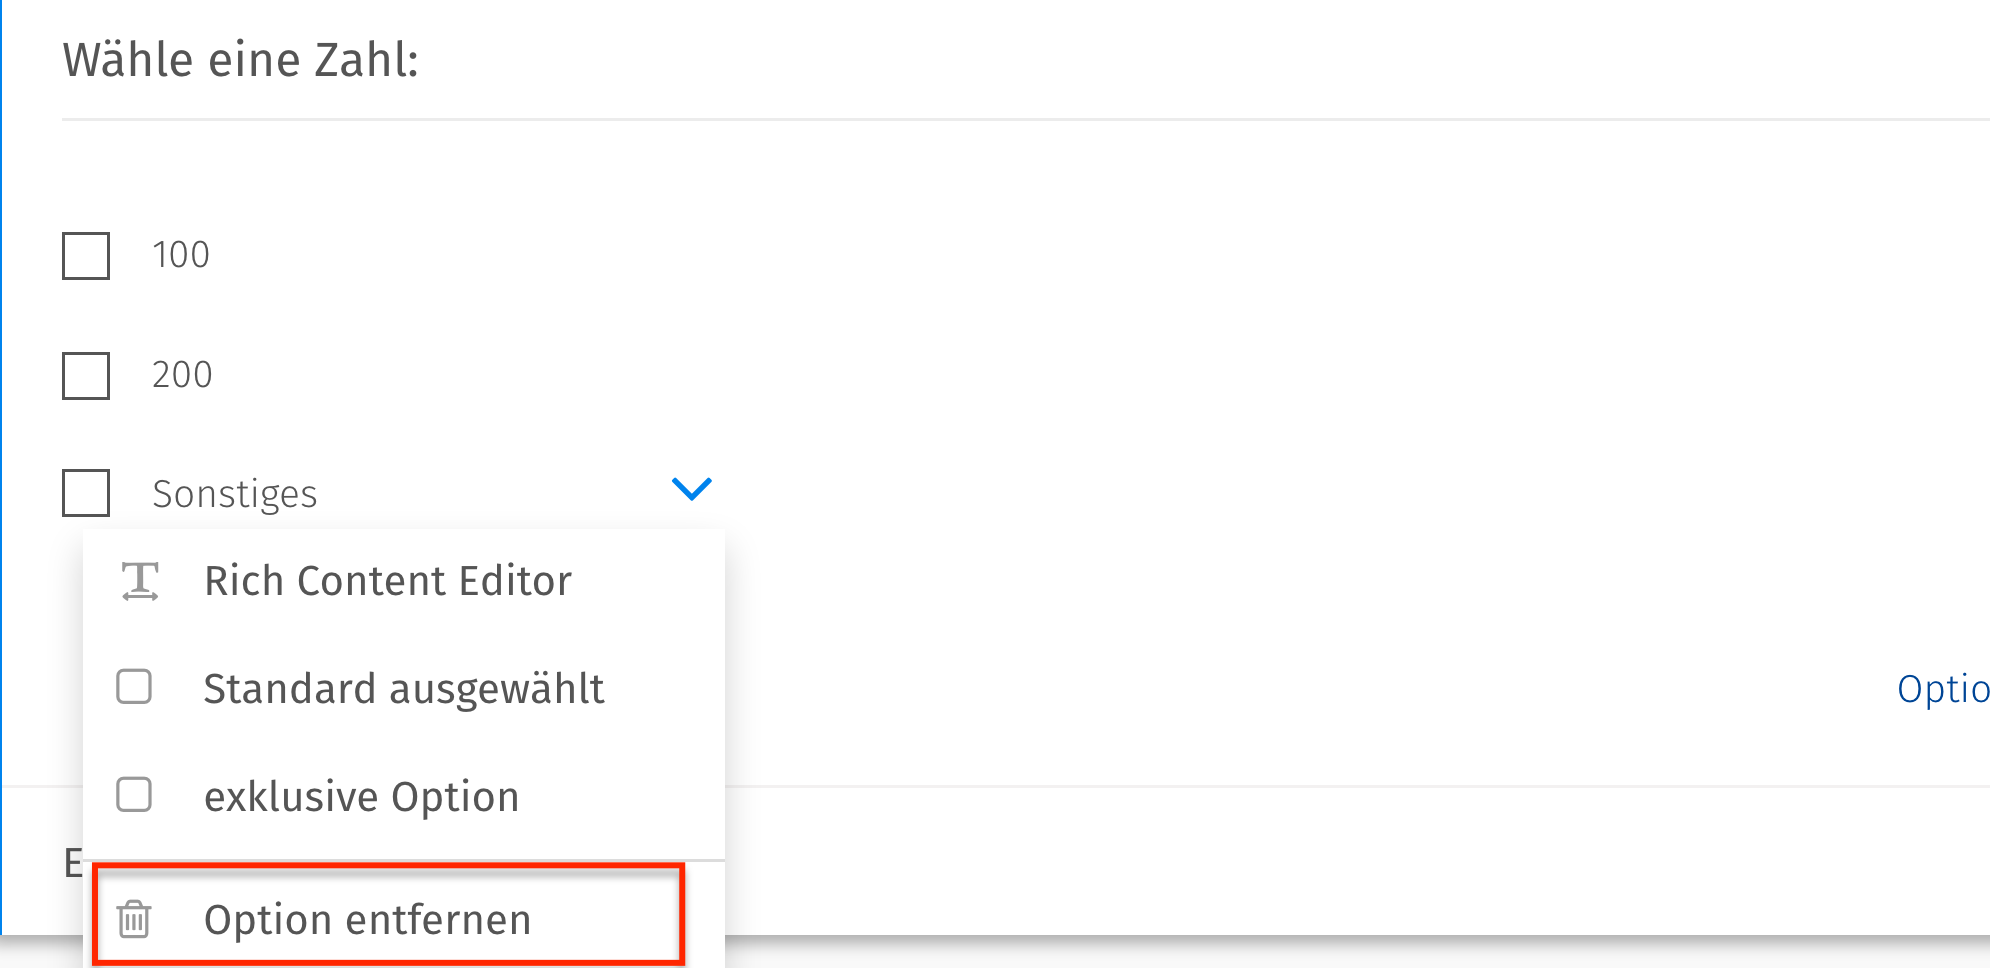Screen dimensions: 1990x968
Task: Select exklusive Option from the menu
Action: (x=362, y=795)
